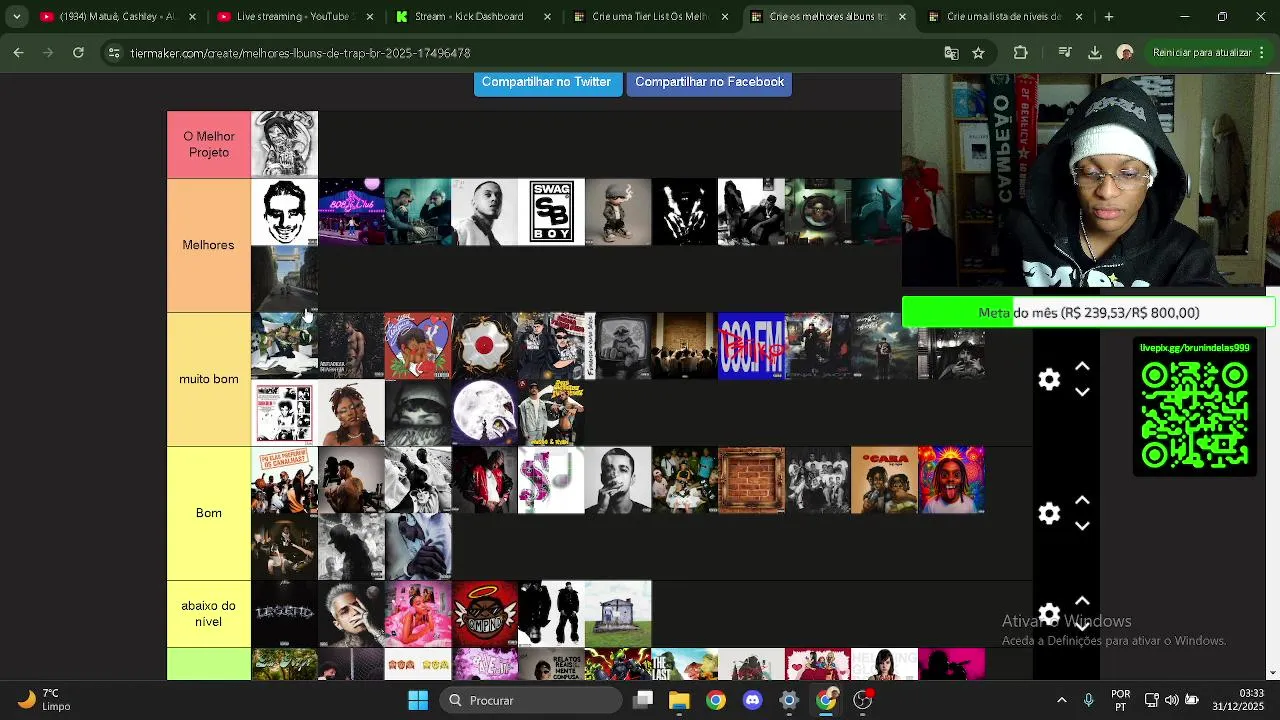This screenshot has width=1280, height=720.
Task: Bookmark this page with star icon
Action: [x=978, y=53]
